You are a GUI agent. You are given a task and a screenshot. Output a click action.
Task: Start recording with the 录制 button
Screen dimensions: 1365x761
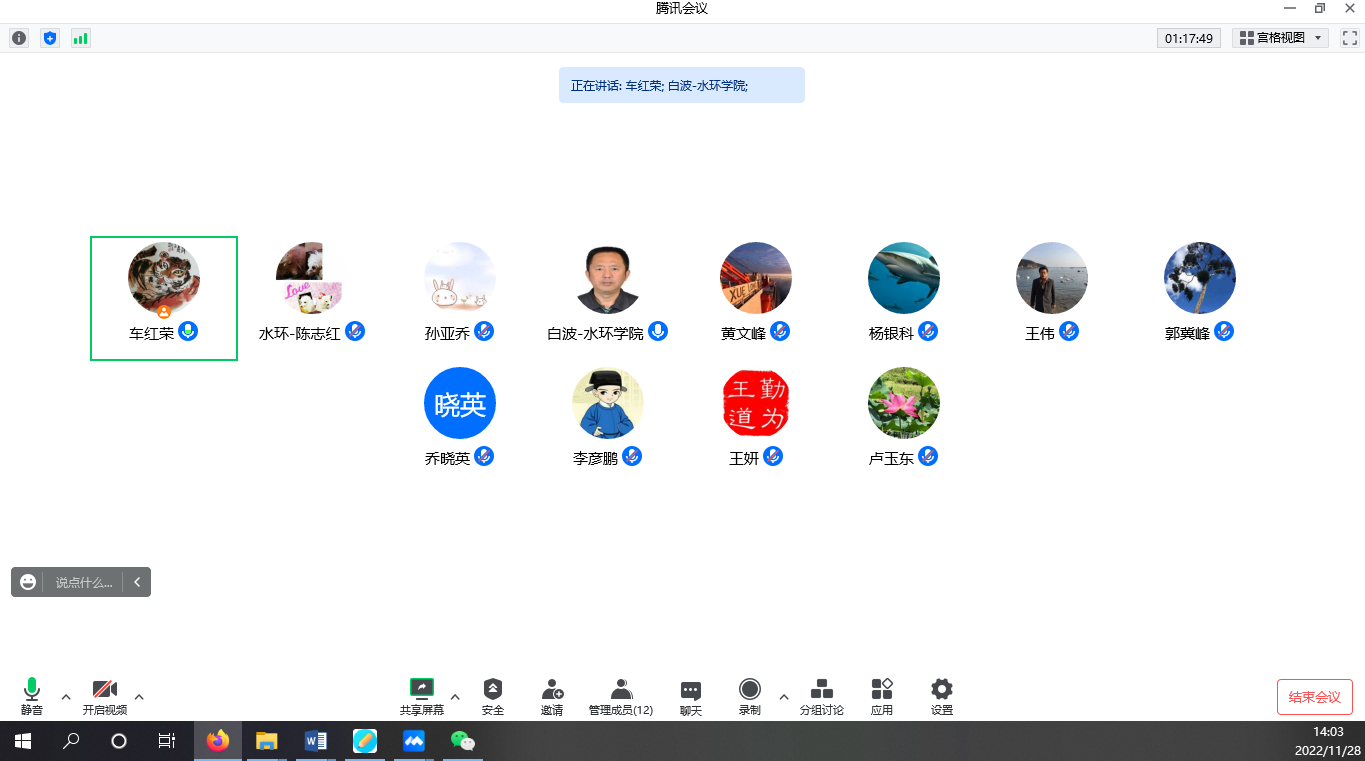(749, 695)
